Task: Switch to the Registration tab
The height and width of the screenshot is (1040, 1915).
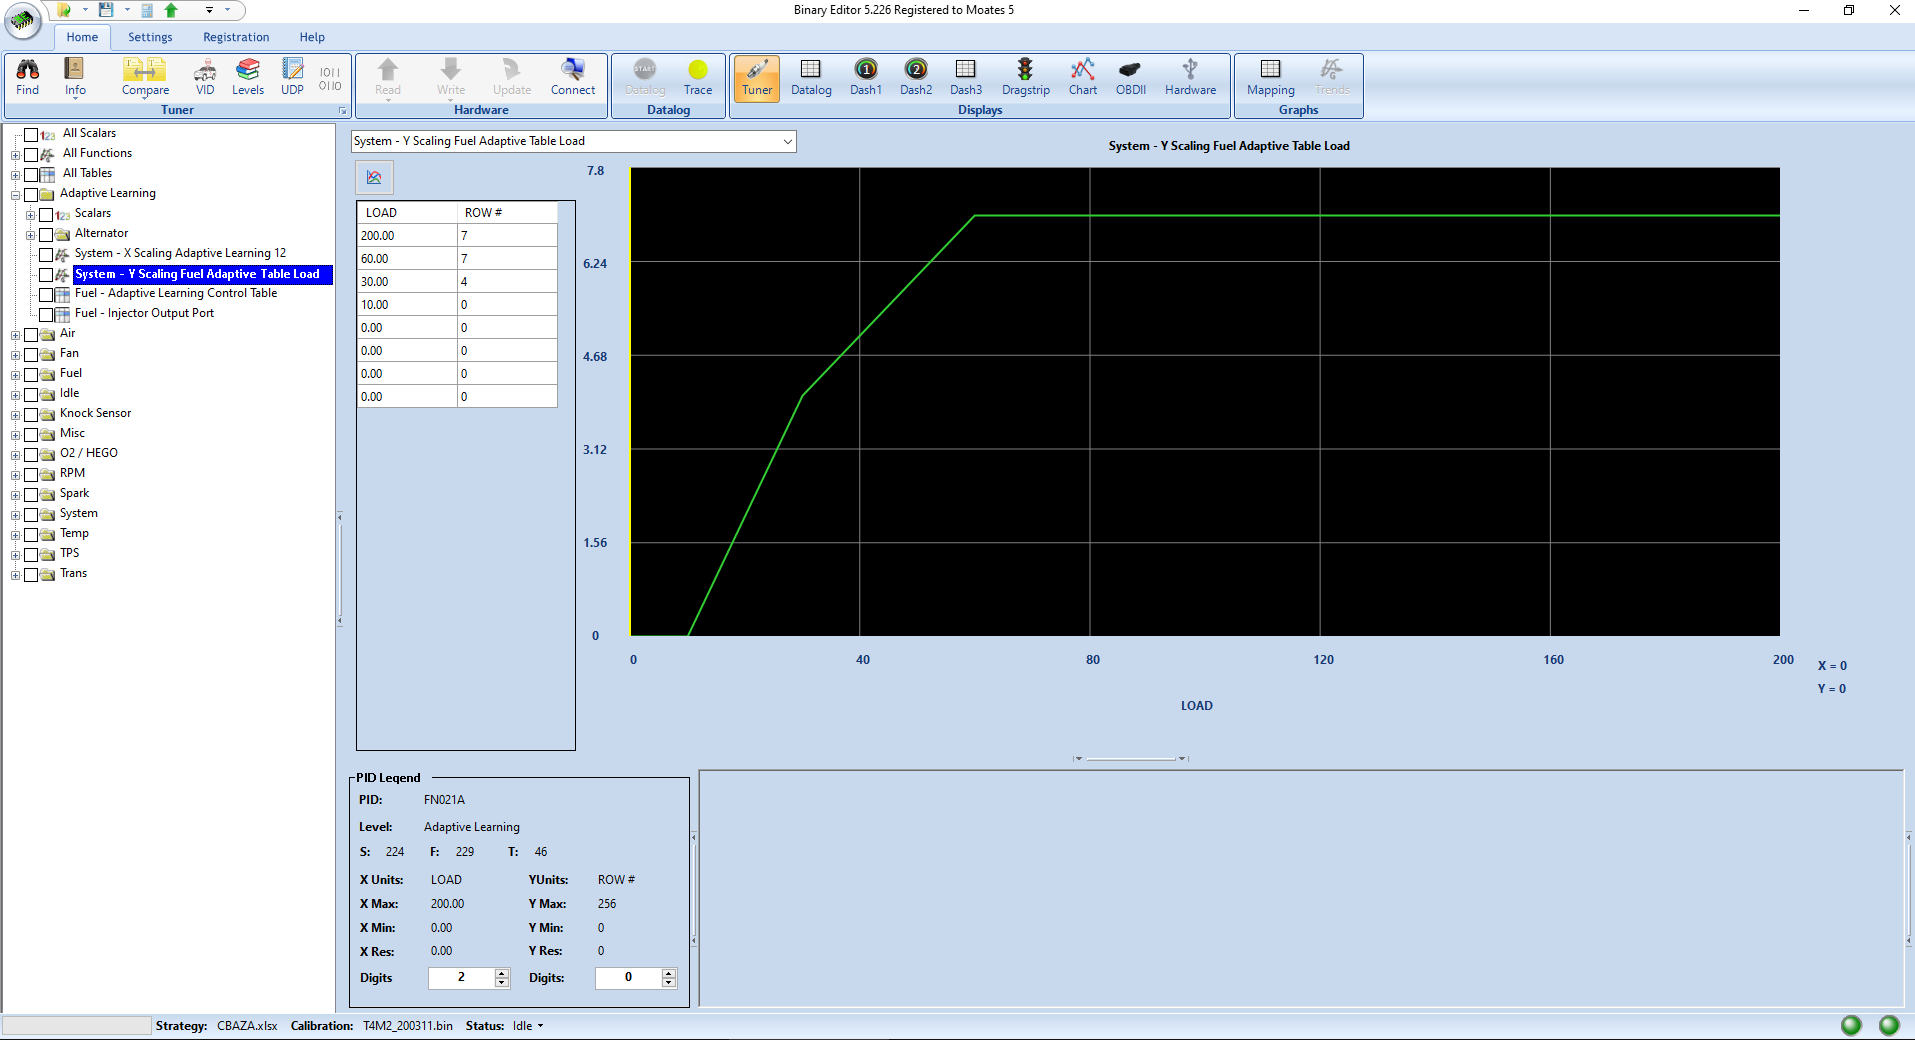Action: (x=236, y=37)
